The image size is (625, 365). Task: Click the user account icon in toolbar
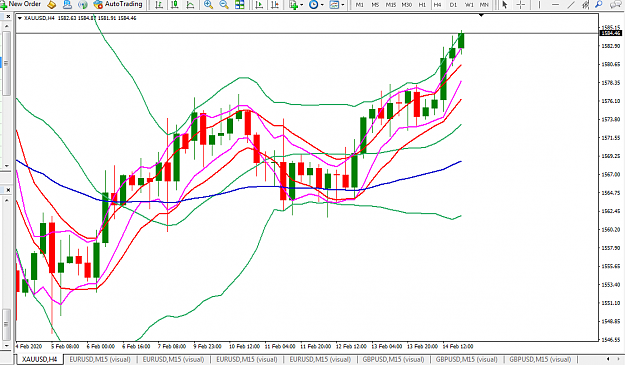click(67, 5)
